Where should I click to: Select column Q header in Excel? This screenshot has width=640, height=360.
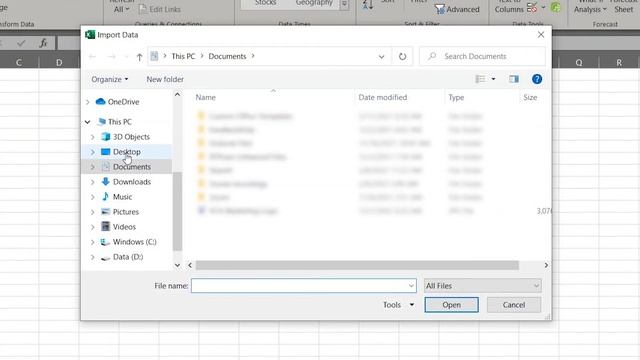[x=579, y=62]
